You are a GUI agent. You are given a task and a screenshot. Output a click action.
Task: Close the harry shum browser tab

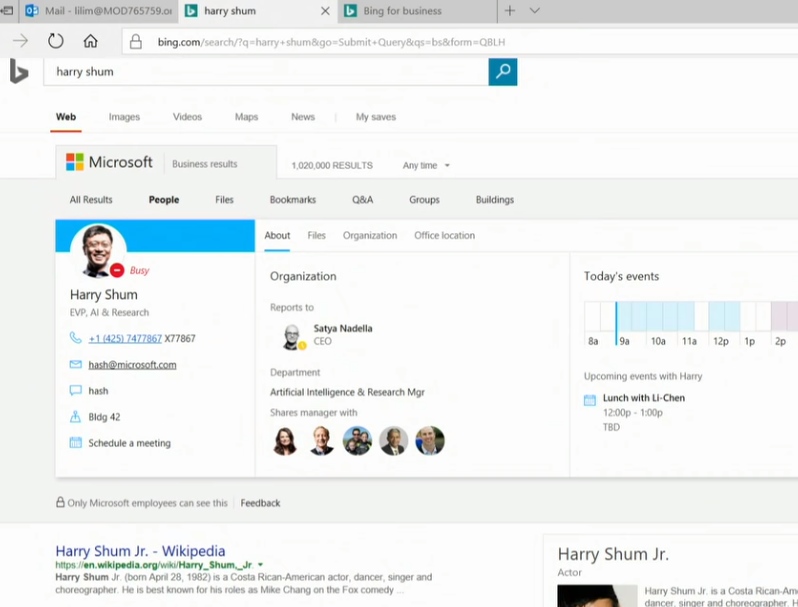(325, 11)
